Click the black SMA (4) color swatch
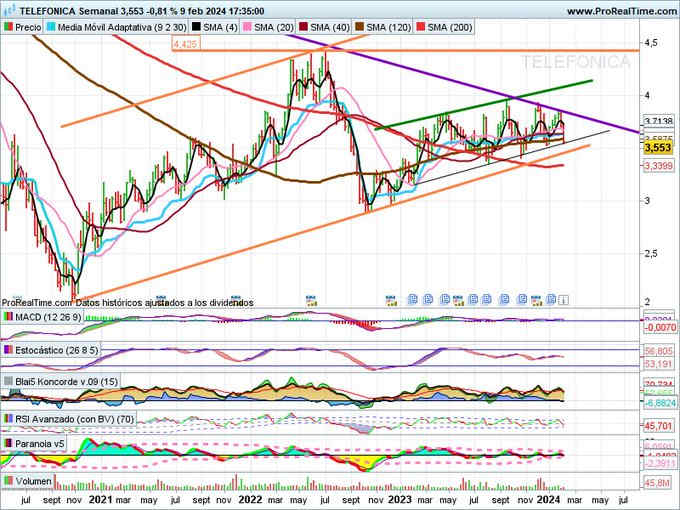Screen dimensions: 680x510 tap(196, 27)
